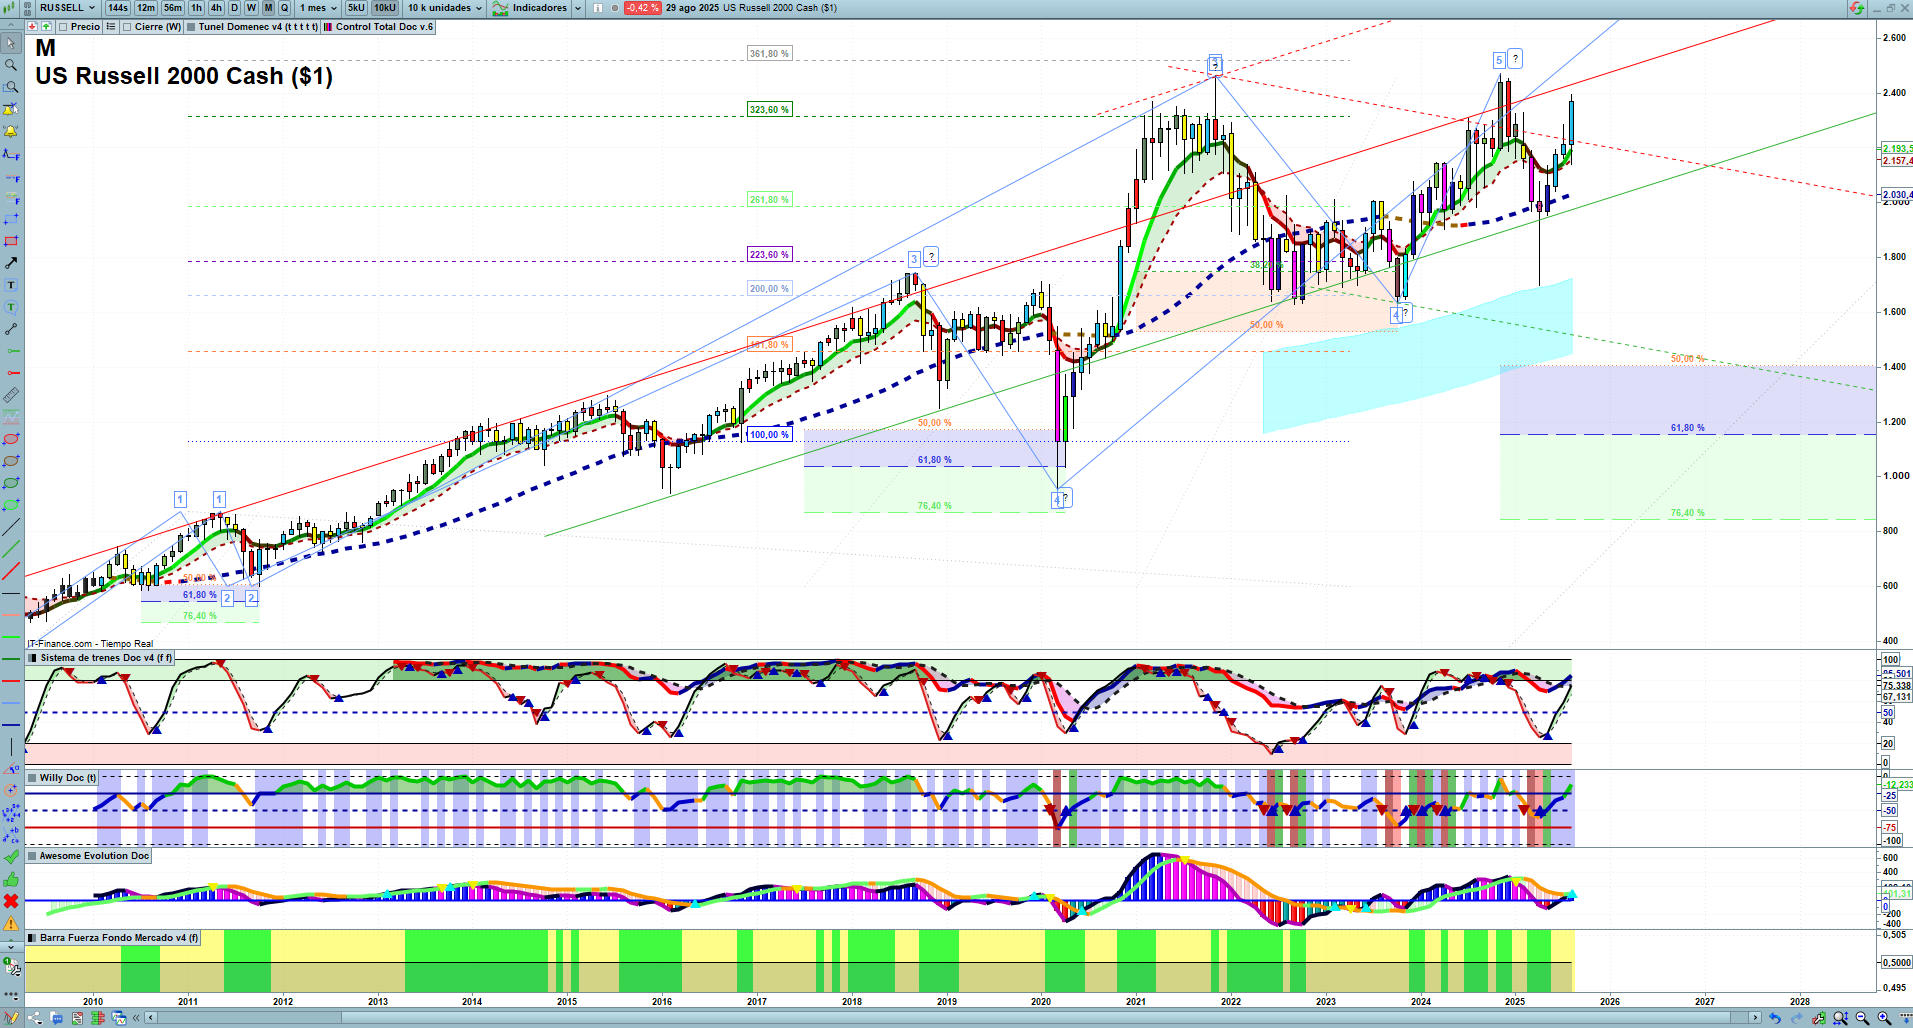Screen dimensions: 1913x1028
Task: Select the text annotation tool
Action: pyautogui.click(x=11, y=285)
